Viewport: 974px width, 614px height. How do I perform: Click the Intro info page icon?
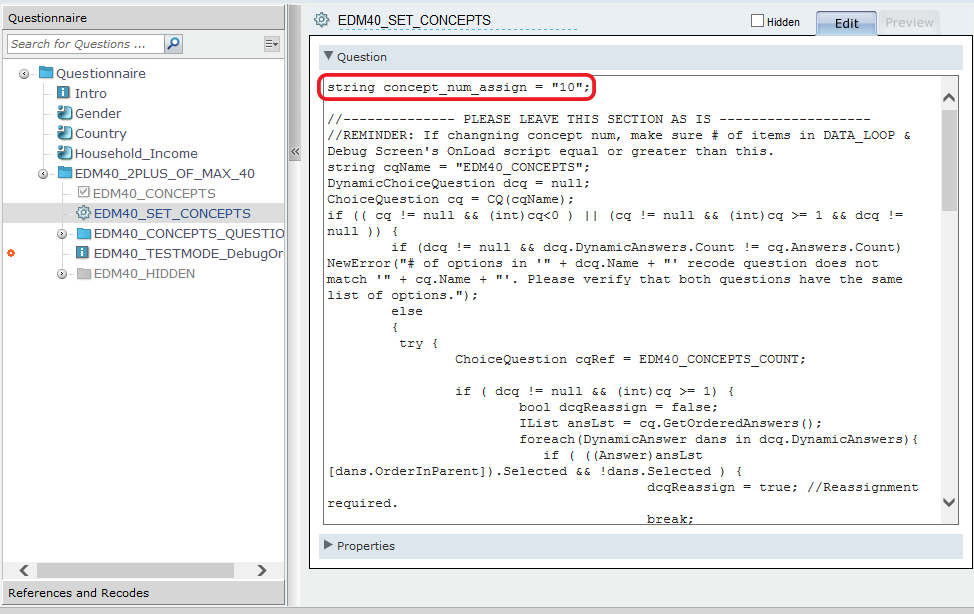click(63, 93)
